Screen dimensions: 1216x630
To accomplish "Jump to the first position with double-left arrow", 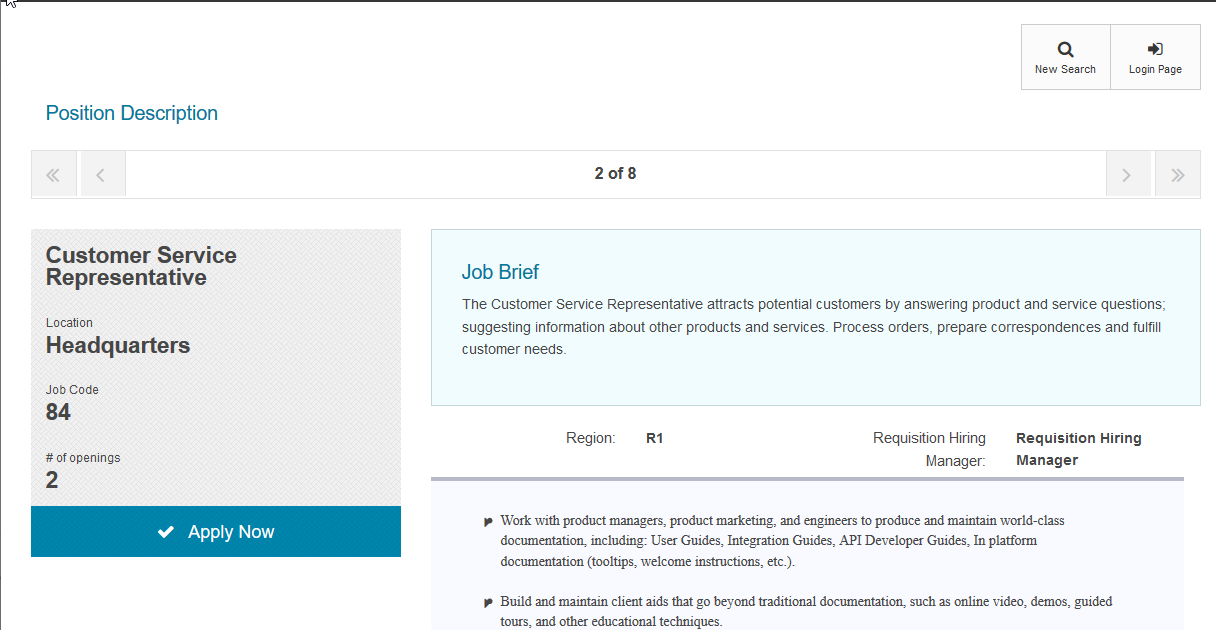I will (x=54, y=175).
